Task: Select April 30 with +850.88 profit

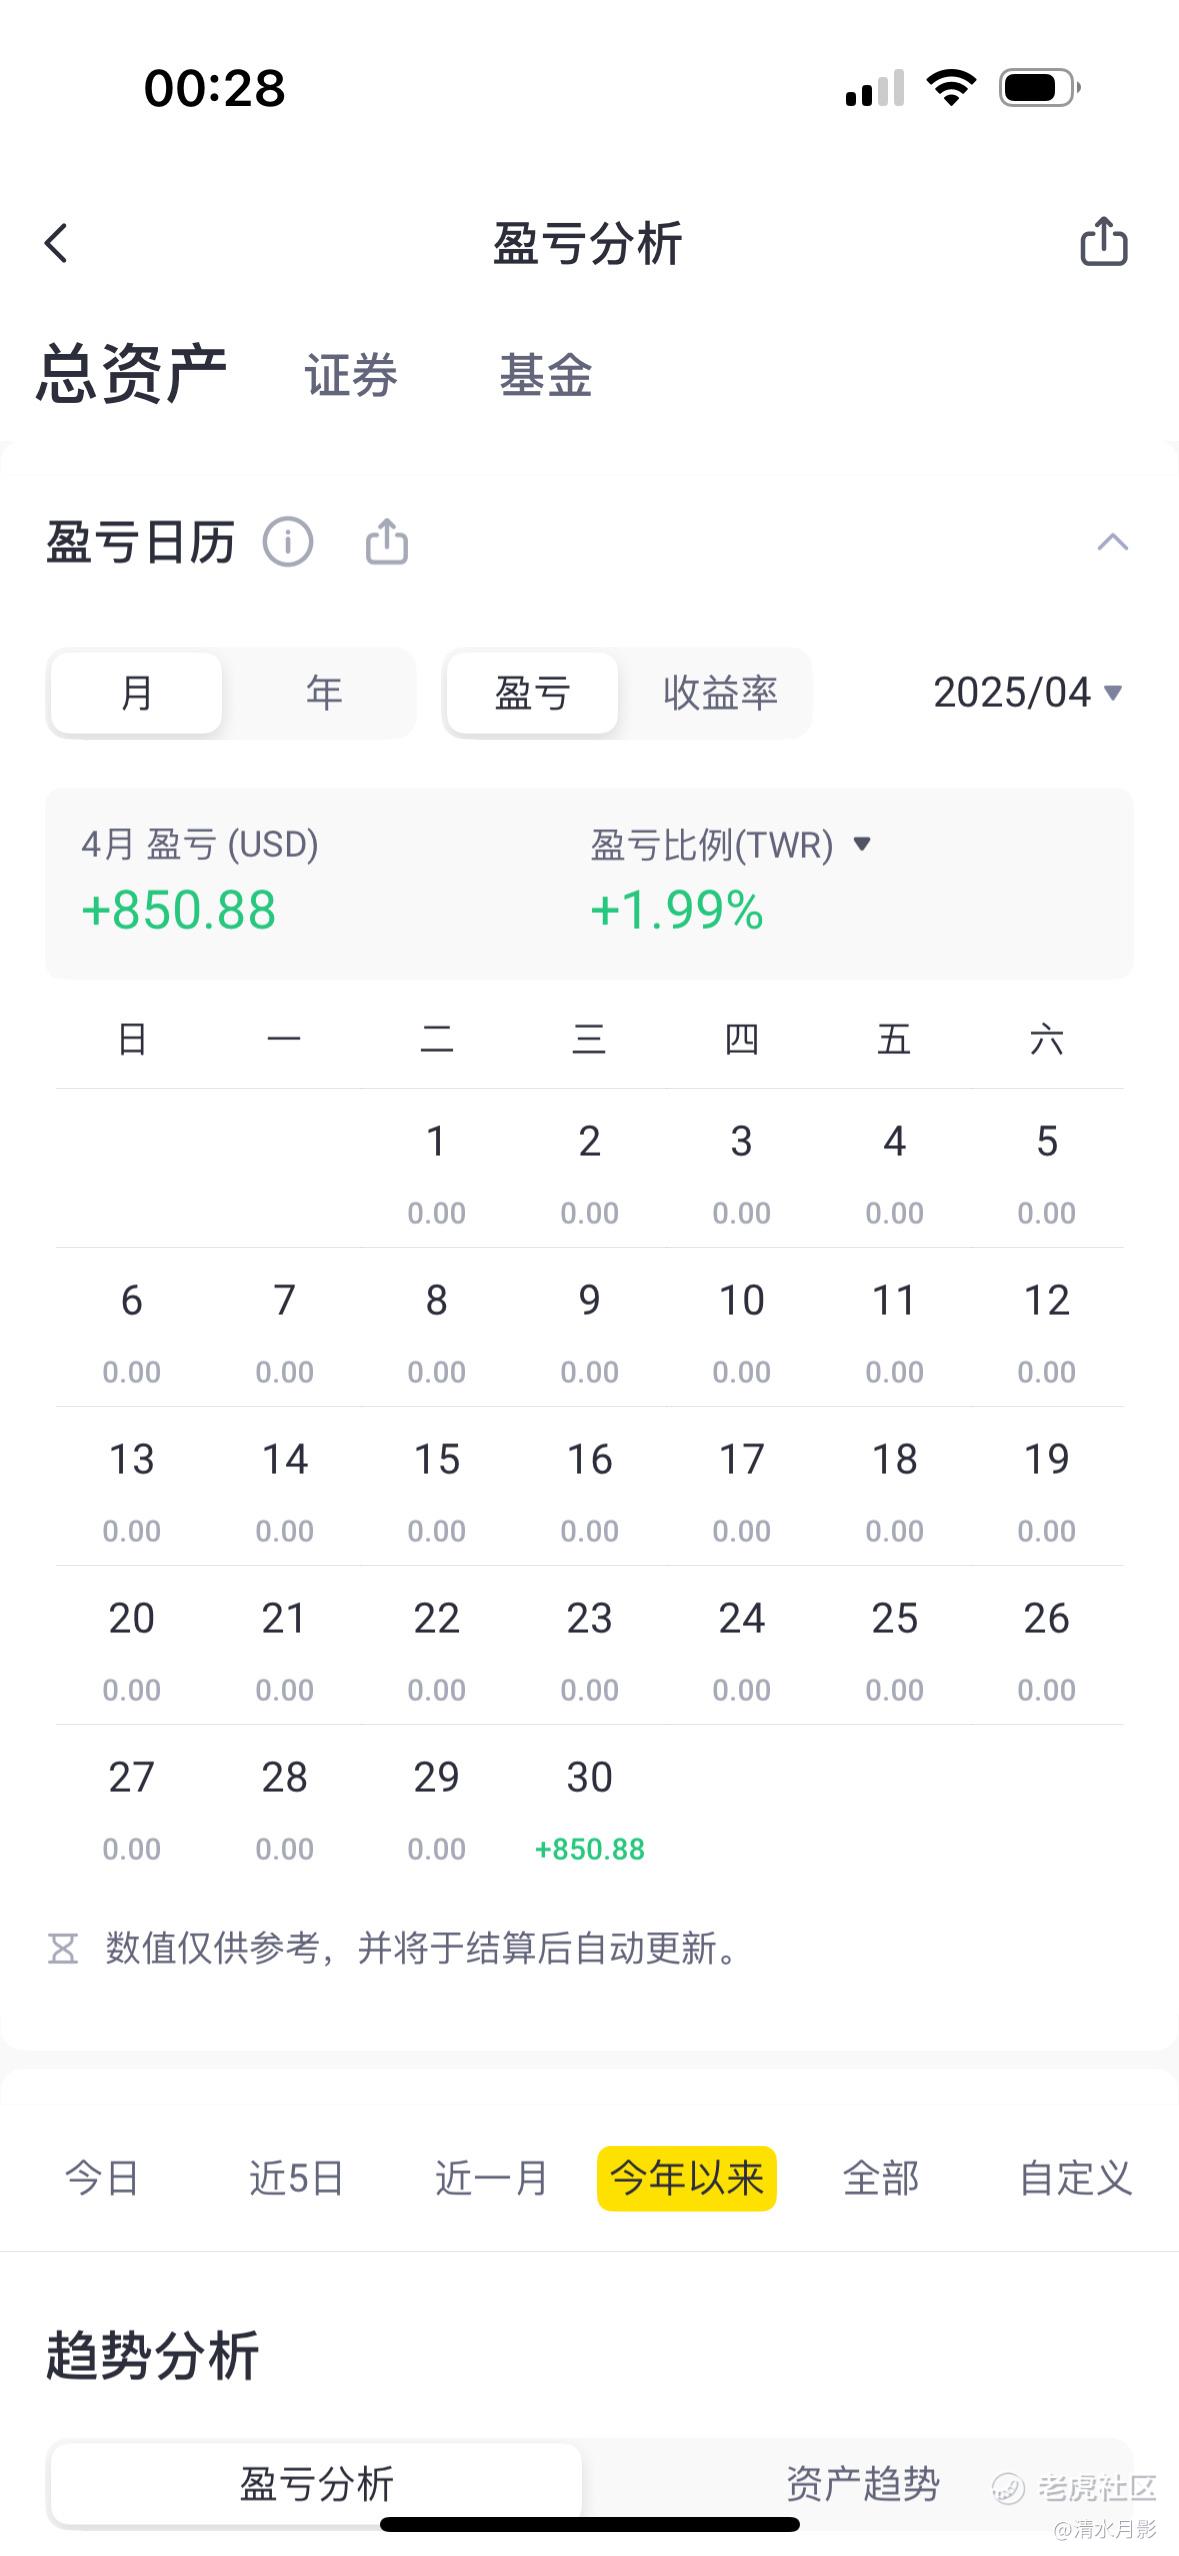Action: (590, 1808)
